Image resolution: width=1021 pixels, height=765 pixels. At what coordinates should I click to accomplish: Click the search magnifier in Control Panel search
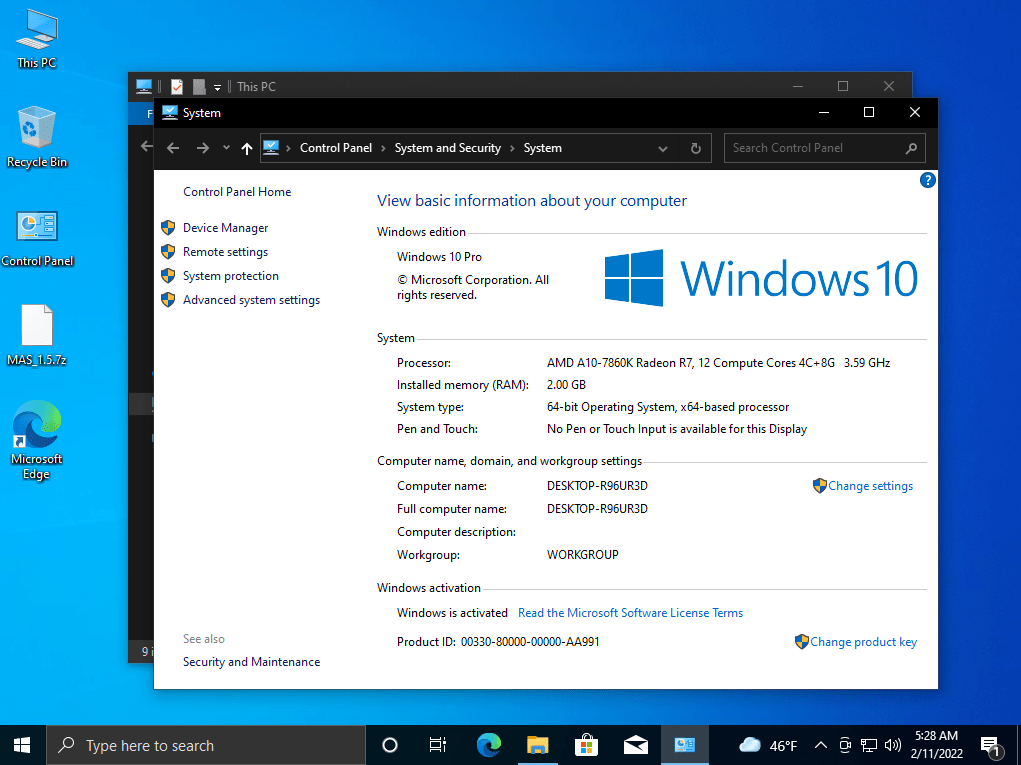click(911, 148)
